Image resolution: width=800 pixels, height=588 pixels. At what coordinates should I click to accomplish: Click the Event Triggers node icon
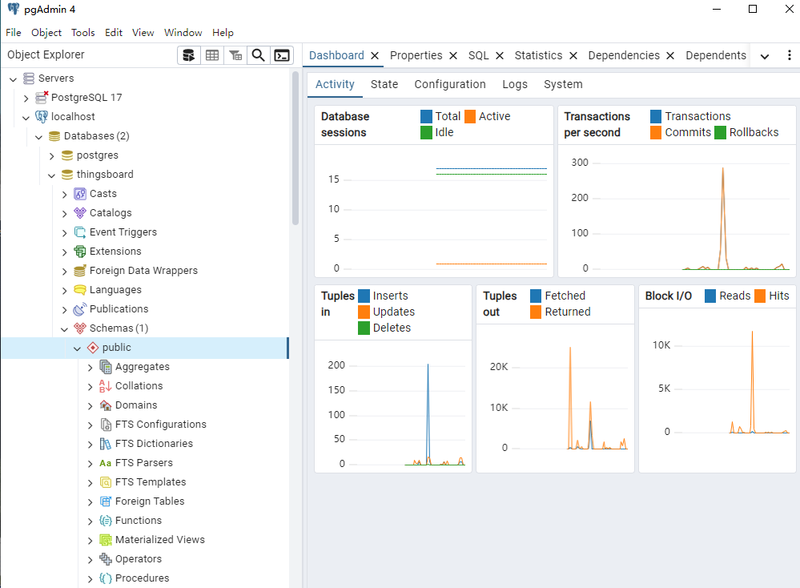click(x=80, y=232)
